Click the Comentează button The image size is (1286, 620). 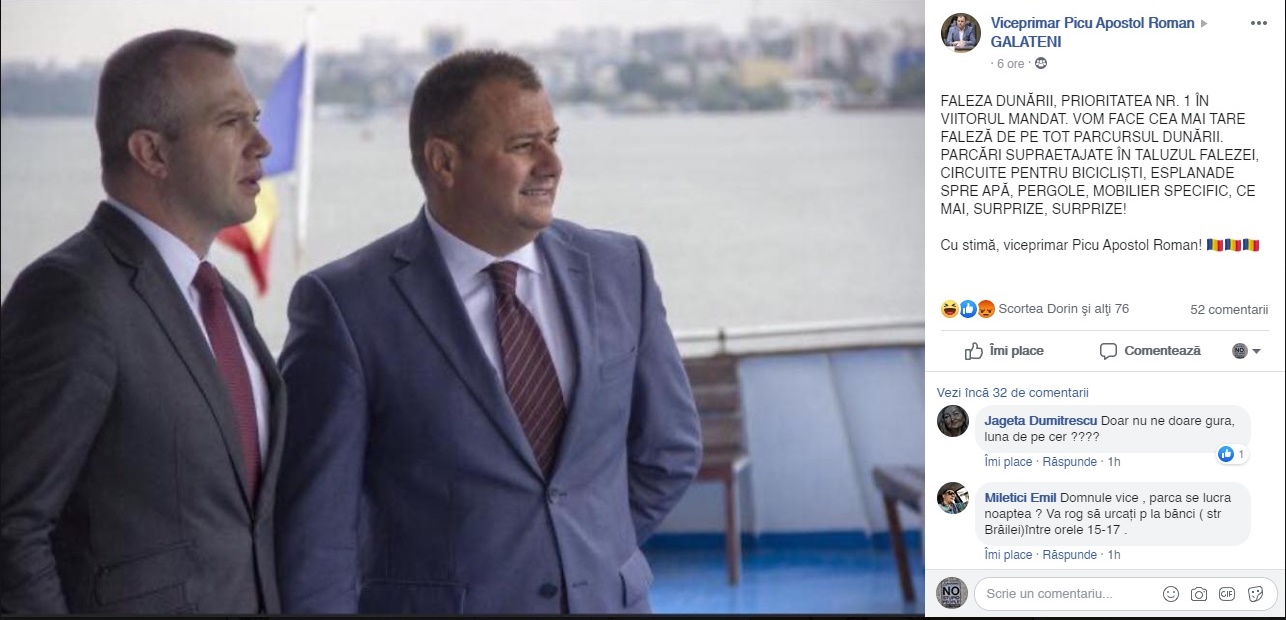click(1150, 351)
